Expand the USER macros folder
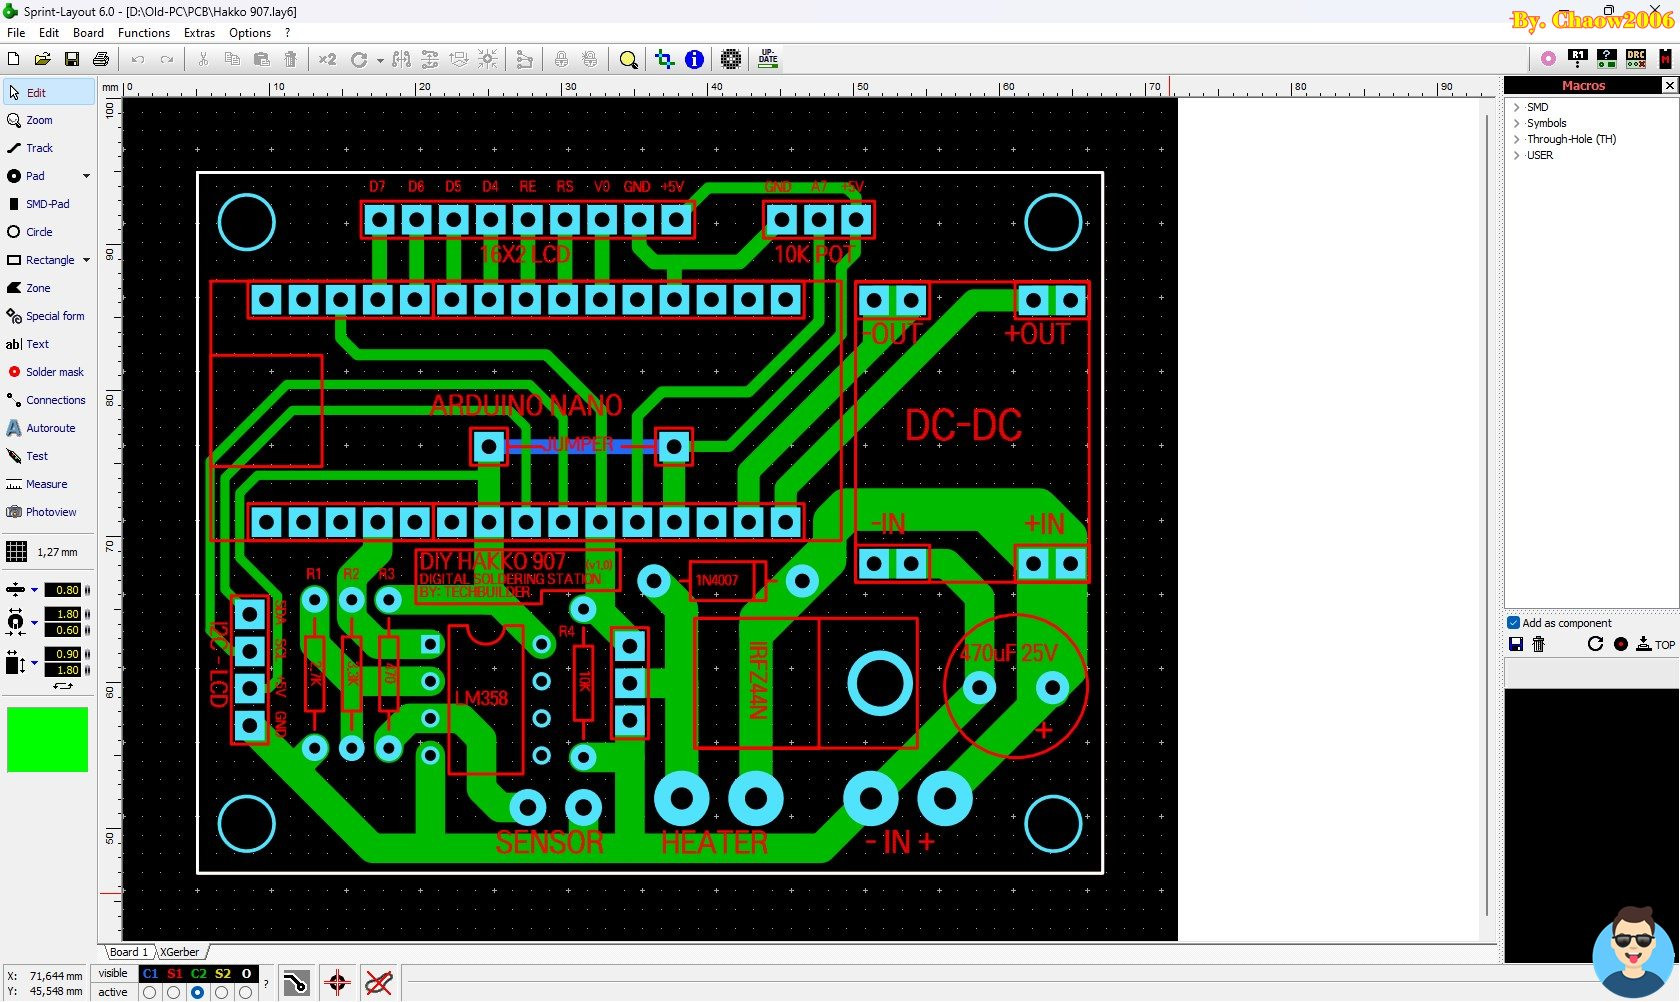Screen dimensions: 1680x1002 pyautogui.click(x=1517, y=155)
